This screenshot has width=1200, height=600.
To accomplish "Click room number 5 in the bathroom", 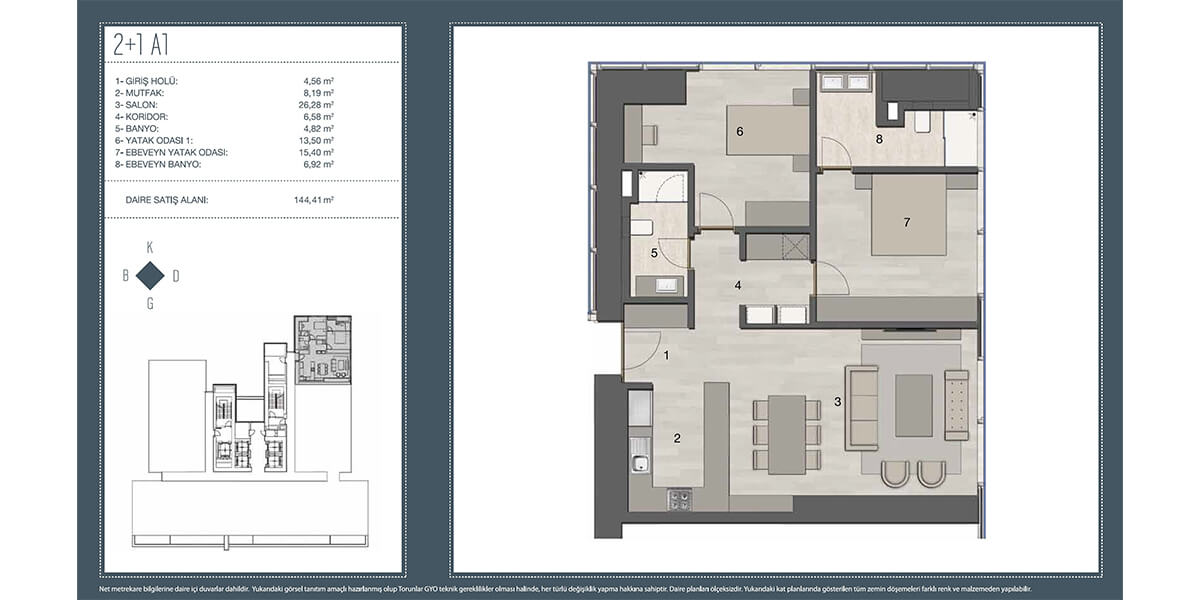I will pyautogui.click(x=654, y=253).
